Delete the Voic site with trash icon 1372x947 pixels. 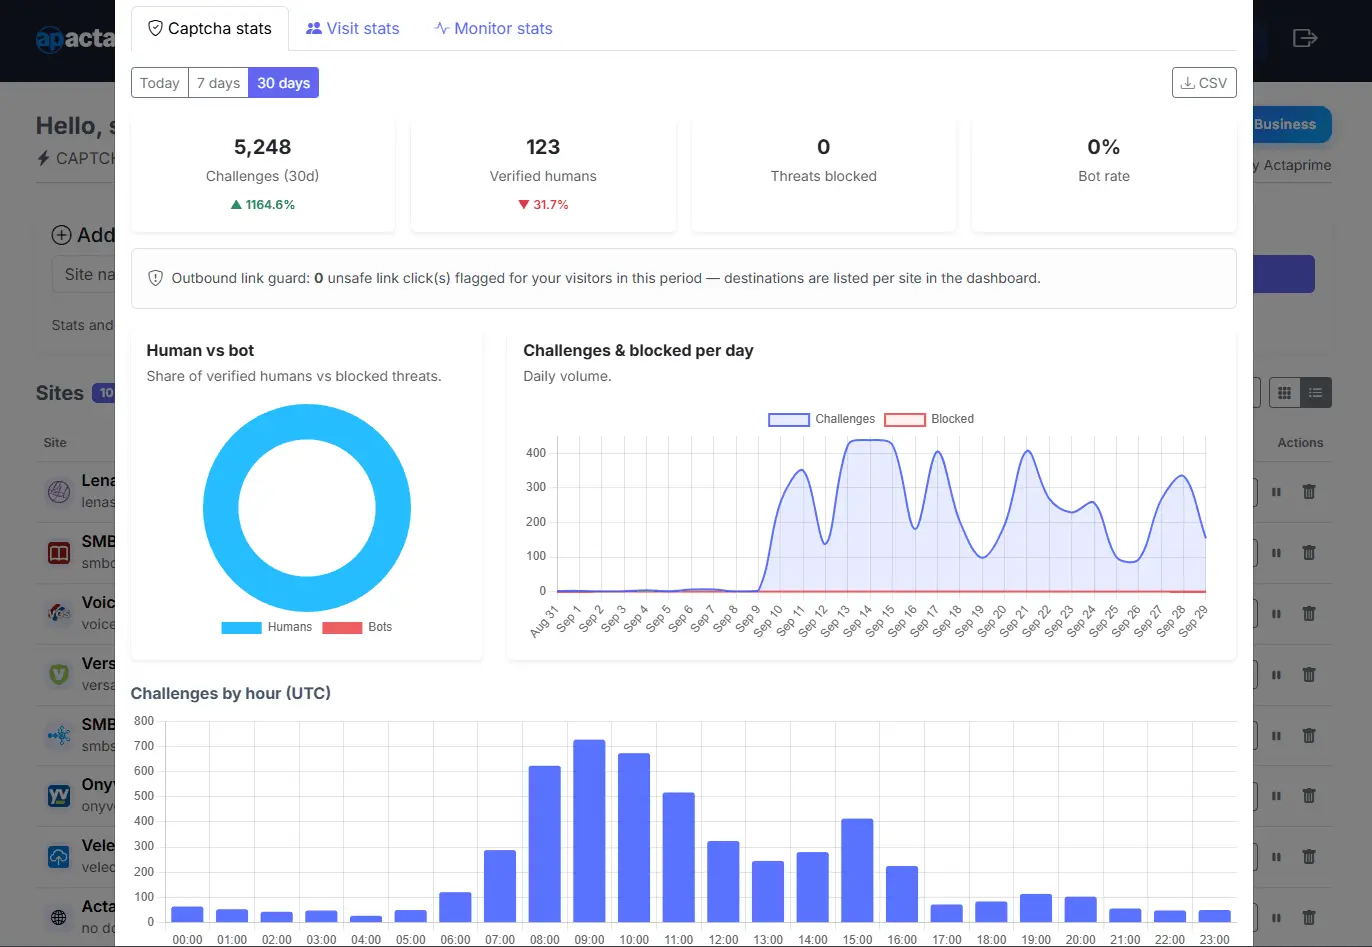click(x=1308, y=614)
